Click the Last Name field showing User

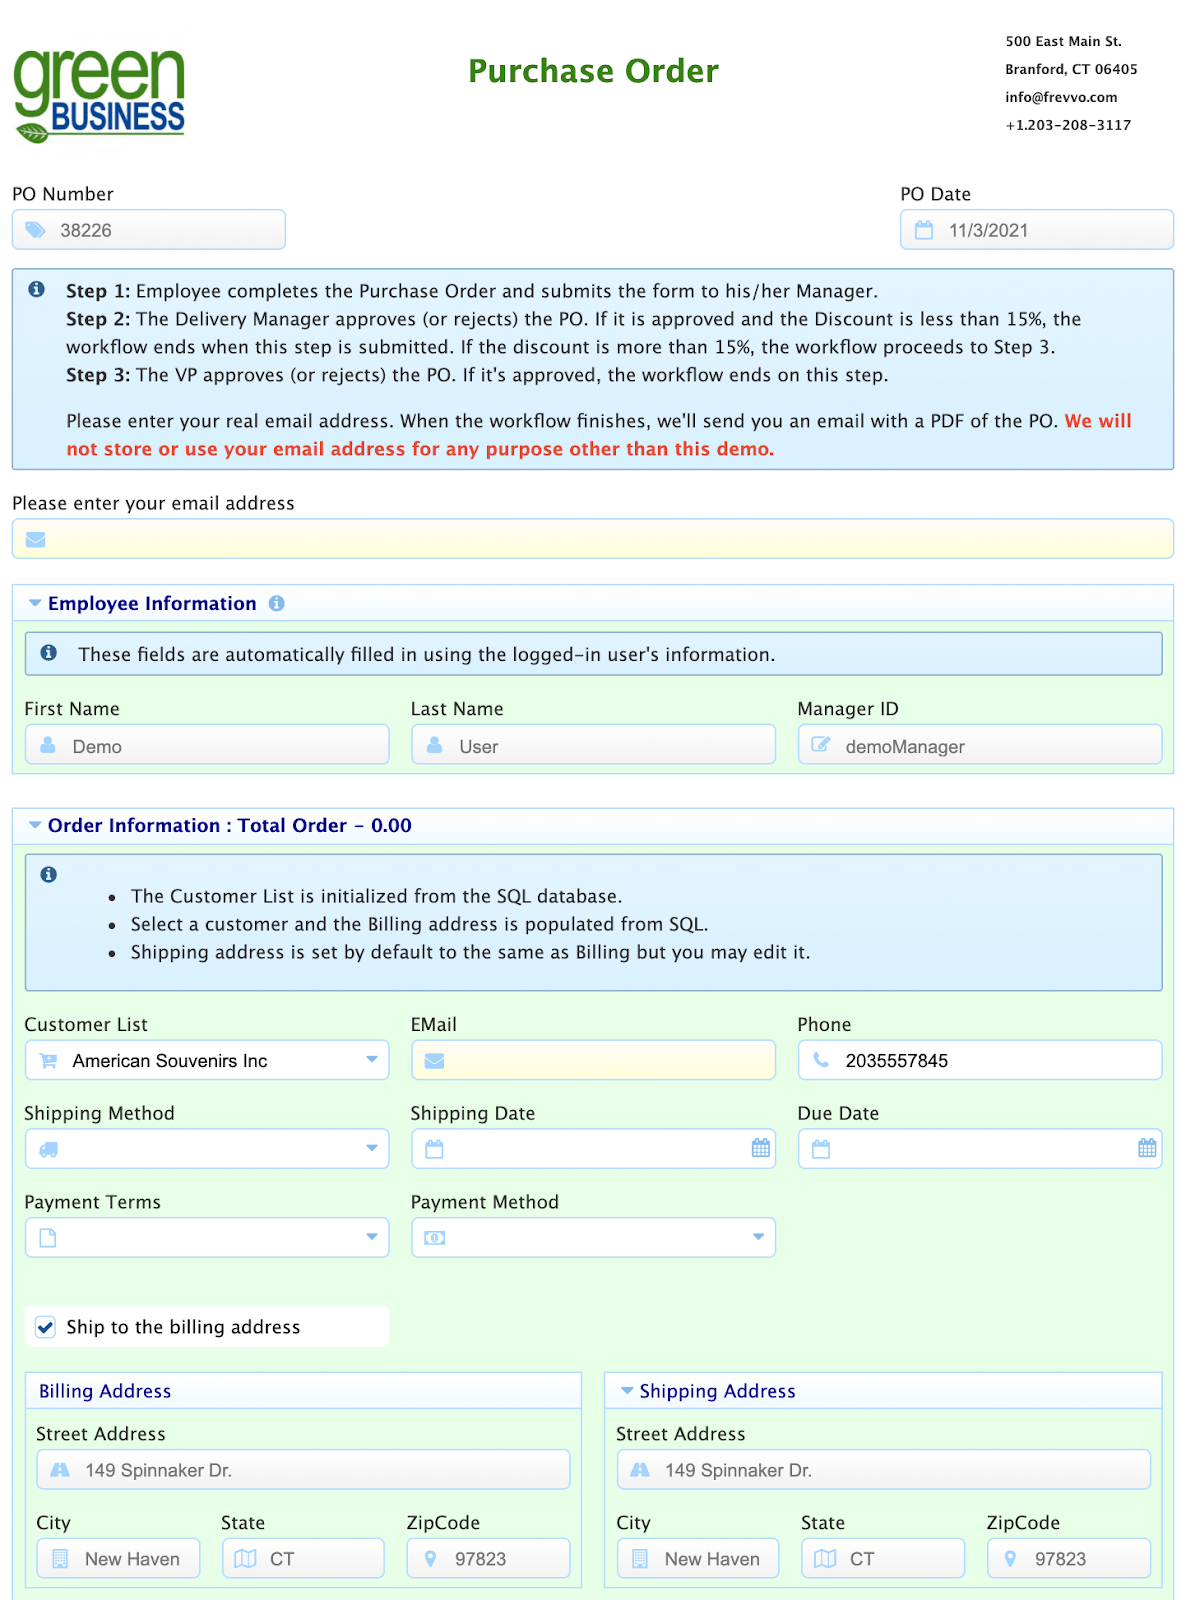coord(593,745)
